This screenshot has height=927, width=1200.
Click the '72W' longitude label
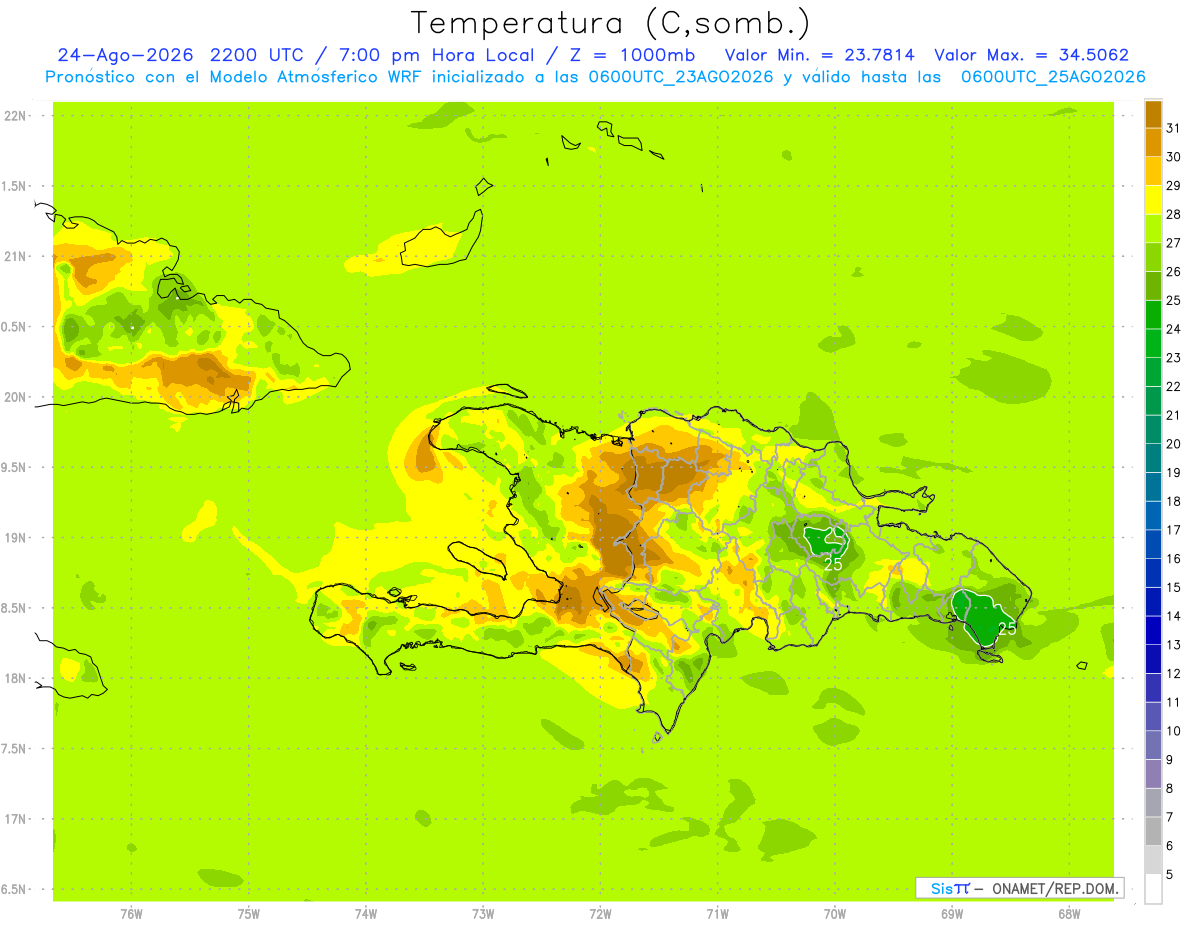pyautogui.click(x=600, y=914)
